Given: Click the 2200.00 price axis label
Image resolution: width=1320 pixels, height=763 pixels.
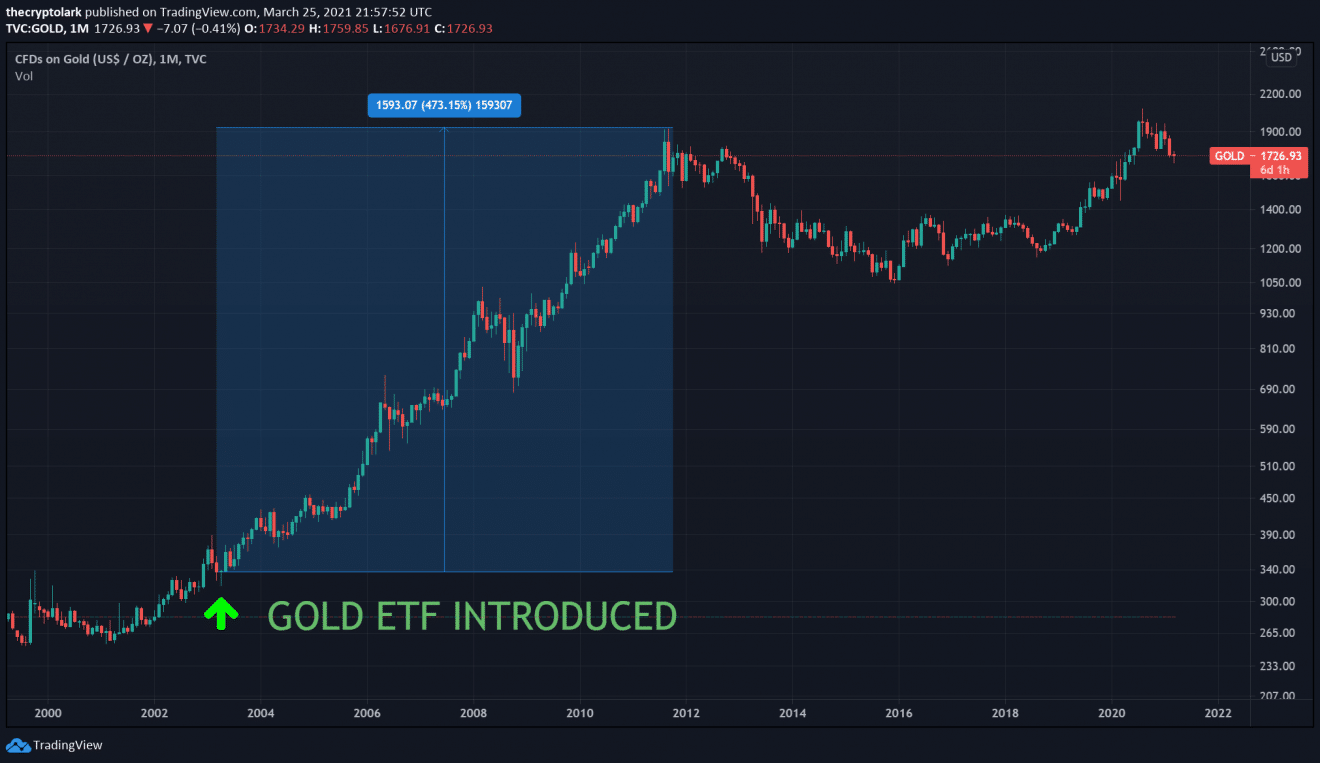Looking at the screenshot, I should click(1279, 94).
